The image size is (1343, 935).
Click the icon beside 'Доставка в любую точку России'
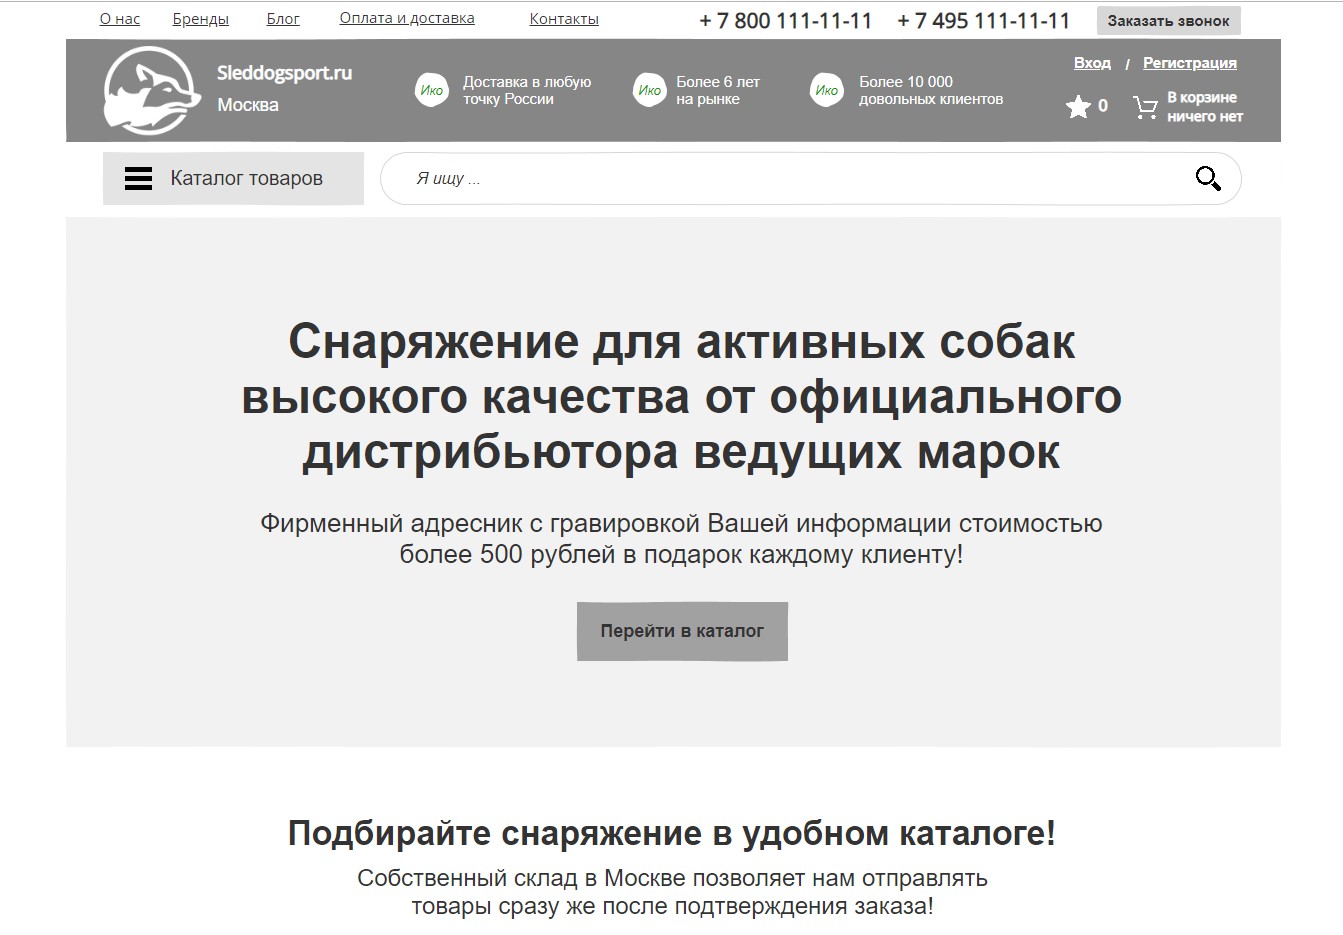tap(432, 90)
